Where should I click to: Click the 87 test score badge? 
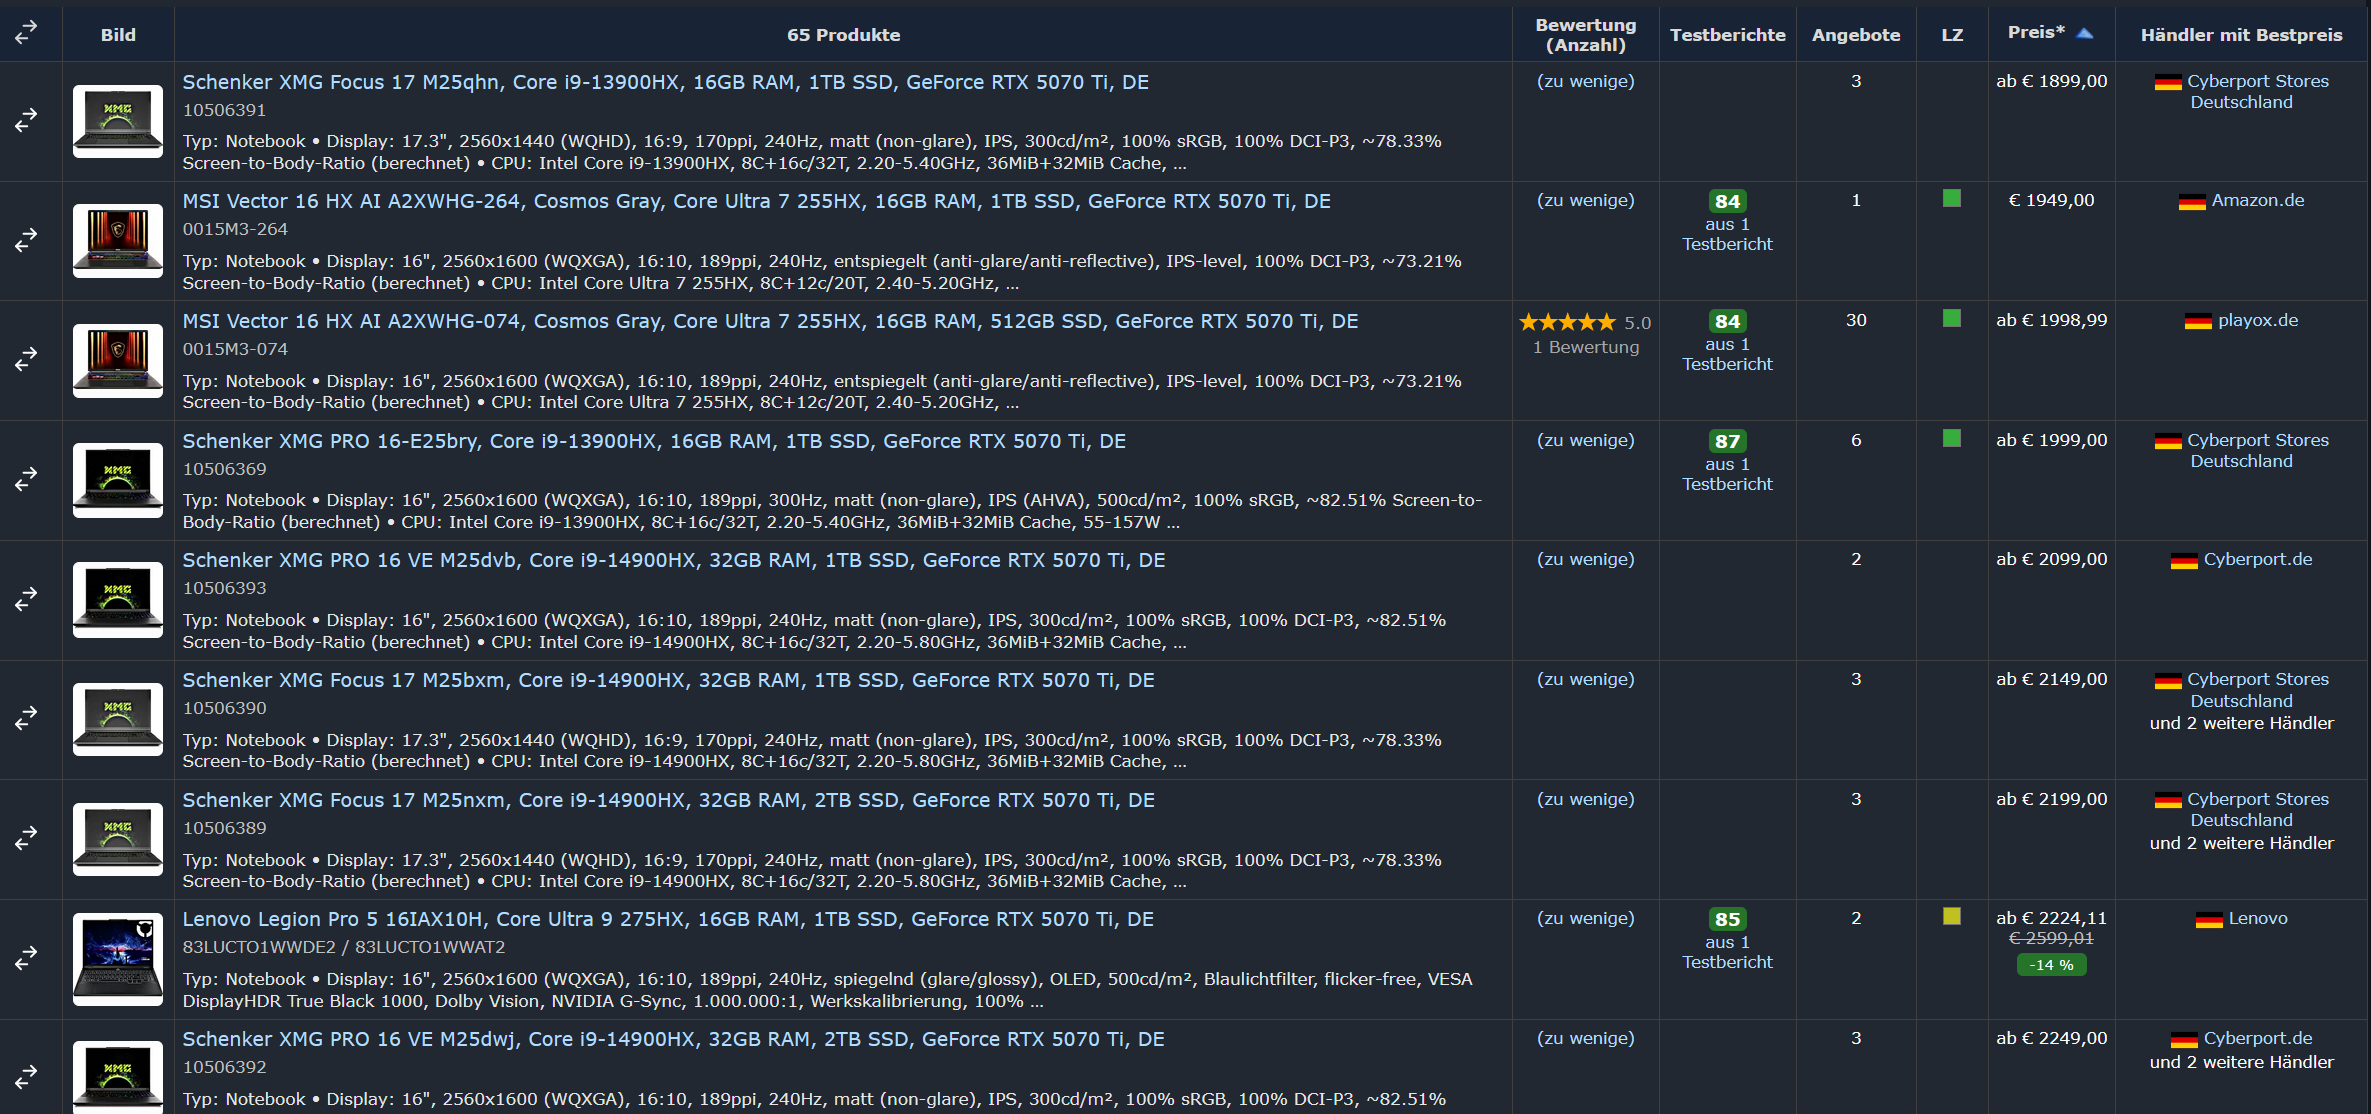[1727, 441]
